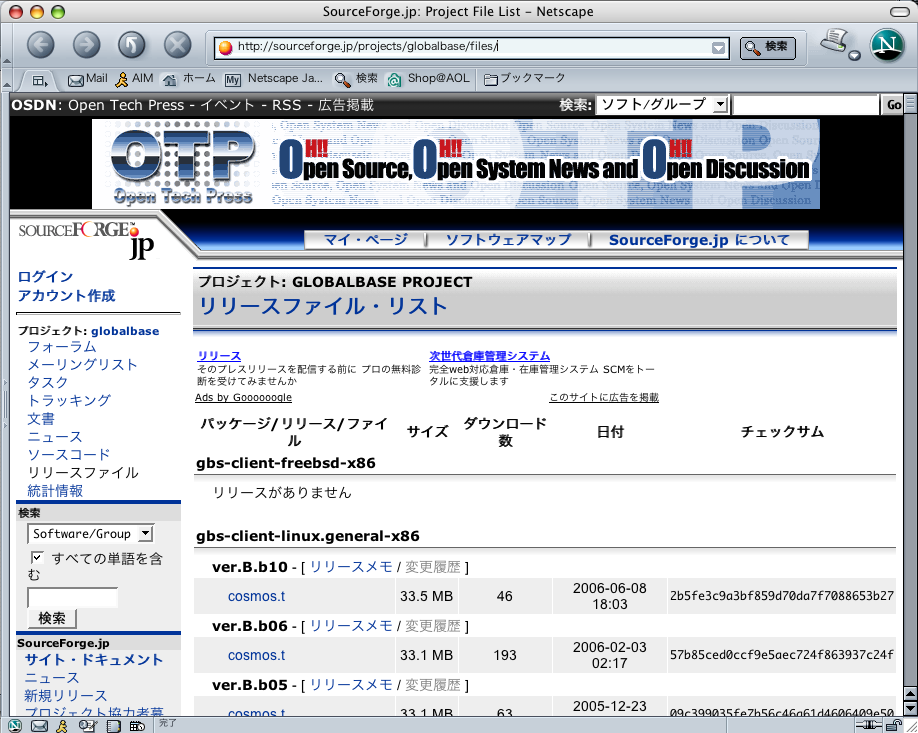
Task: Click the Netscape N logo throbber
Action: point(888,45)
